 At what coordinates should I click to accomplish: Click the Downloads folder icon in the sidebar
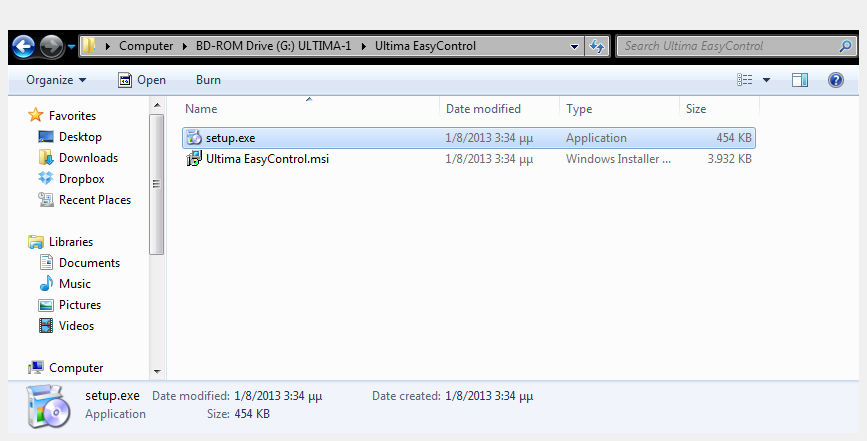tap(46, 158)
